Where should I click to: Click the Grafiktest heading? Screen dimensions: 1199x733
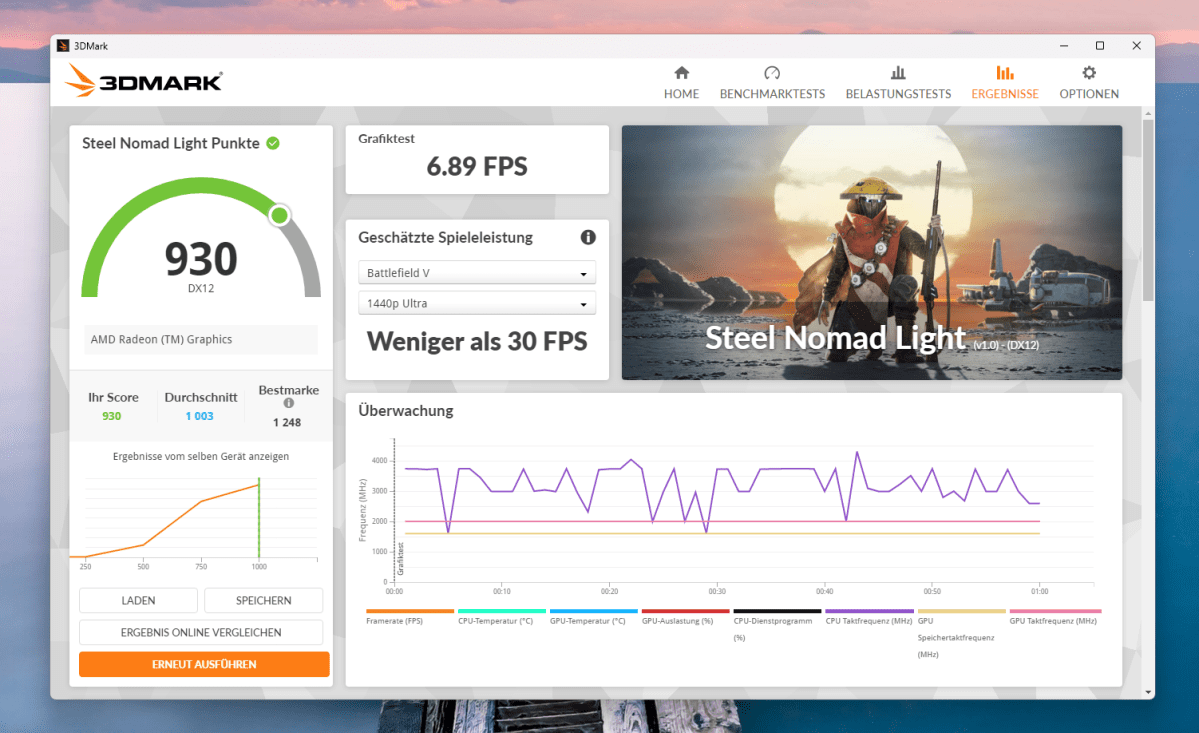(386, 139)
